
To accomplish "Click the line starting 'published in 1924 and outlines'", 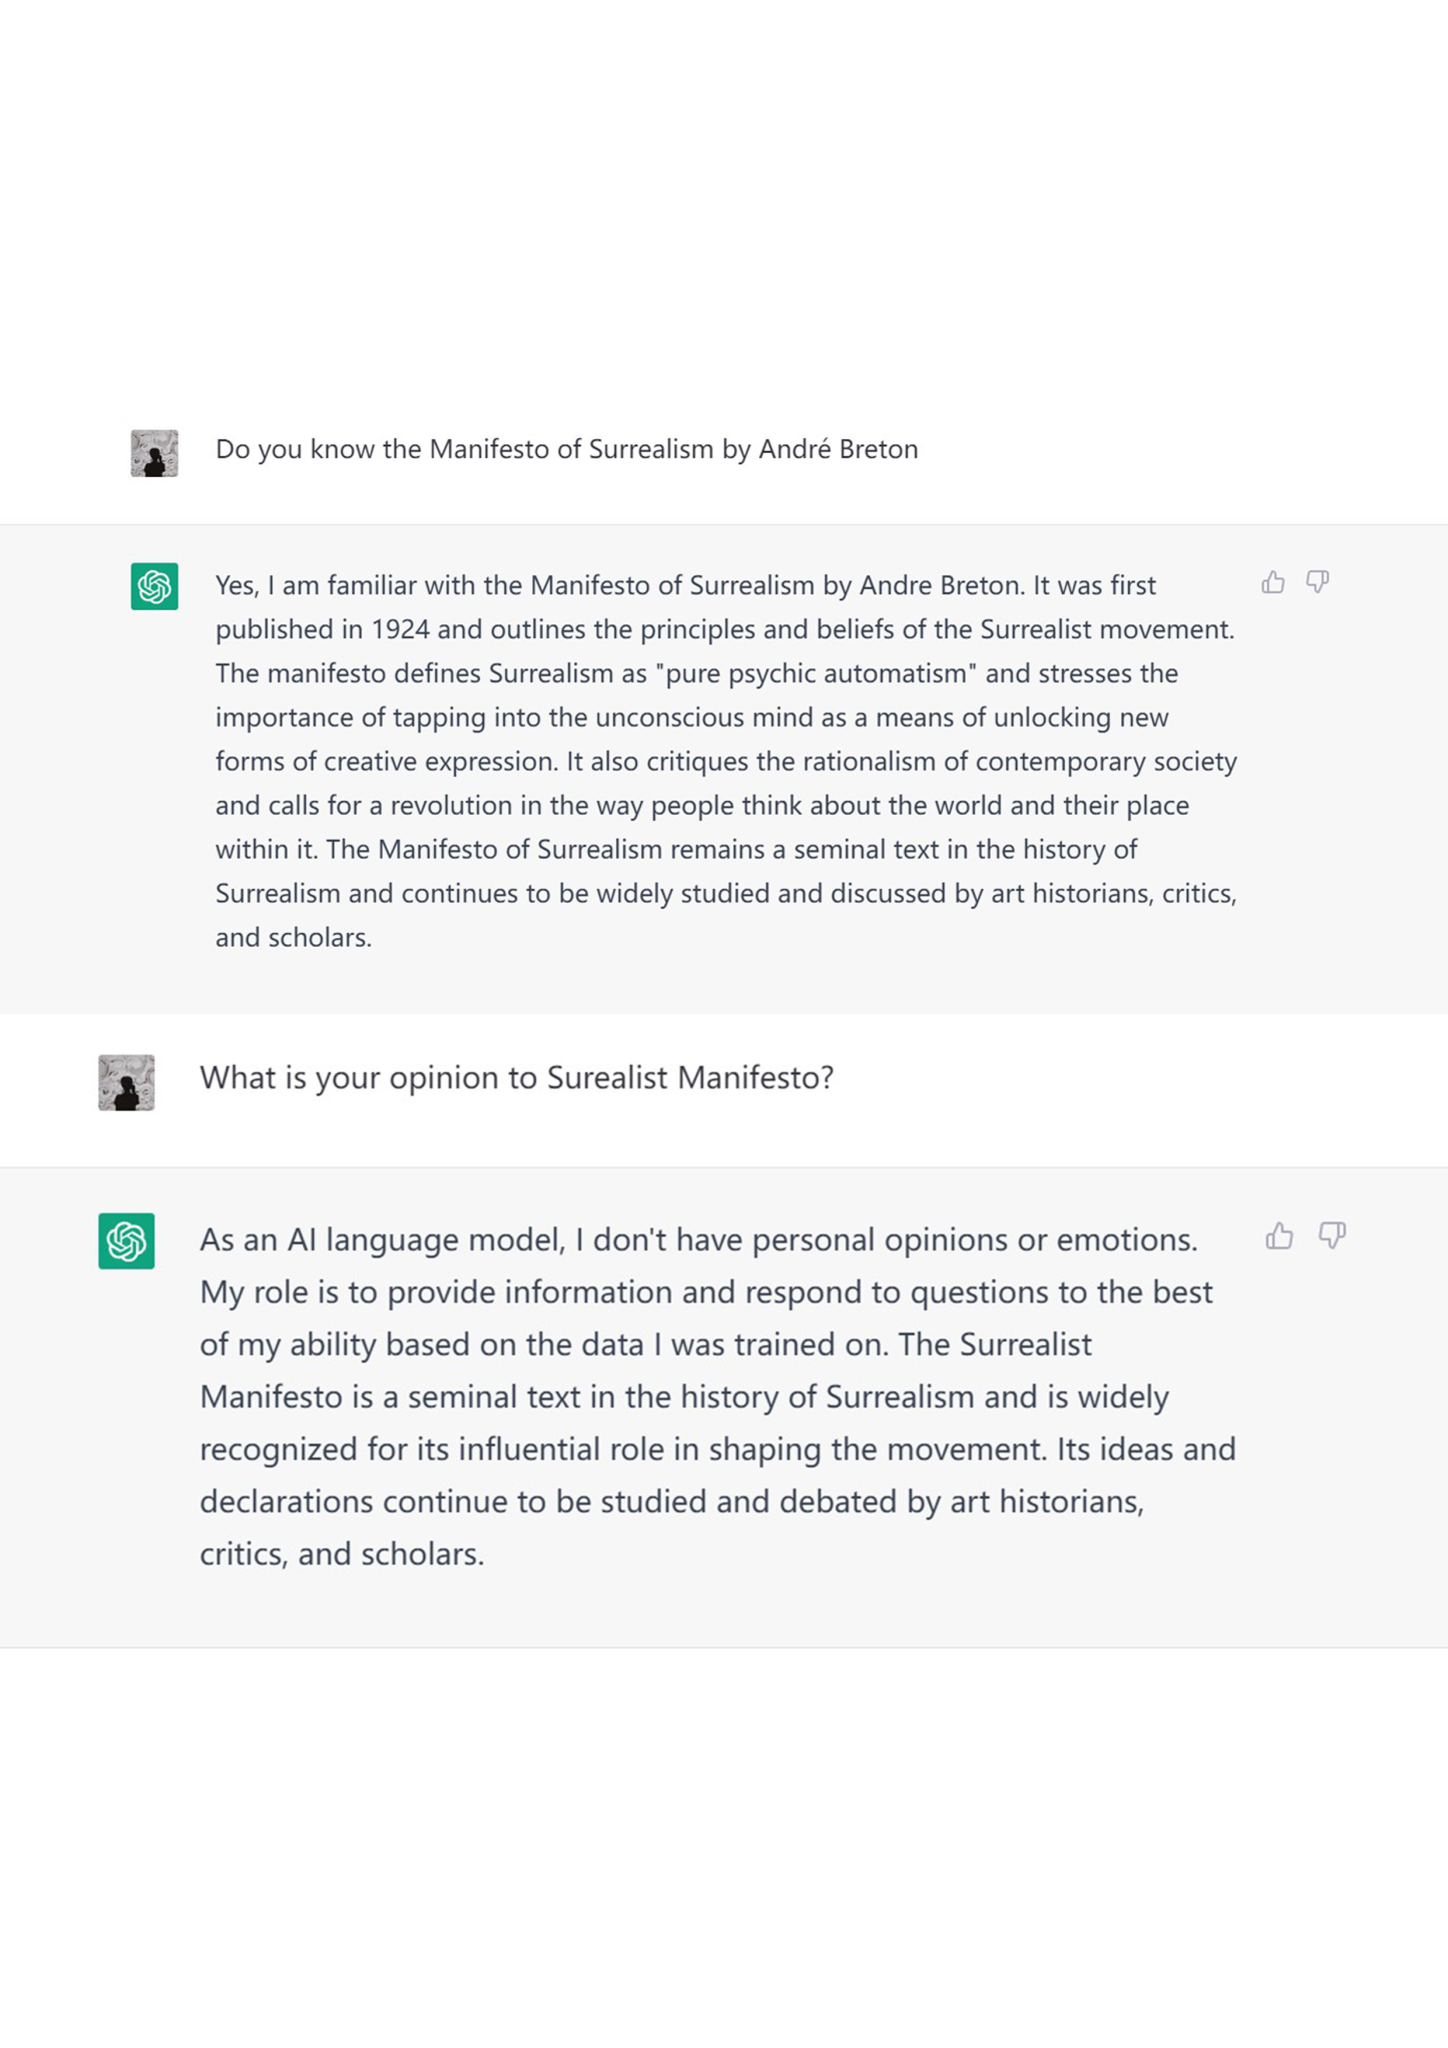I will click(725, 630).
